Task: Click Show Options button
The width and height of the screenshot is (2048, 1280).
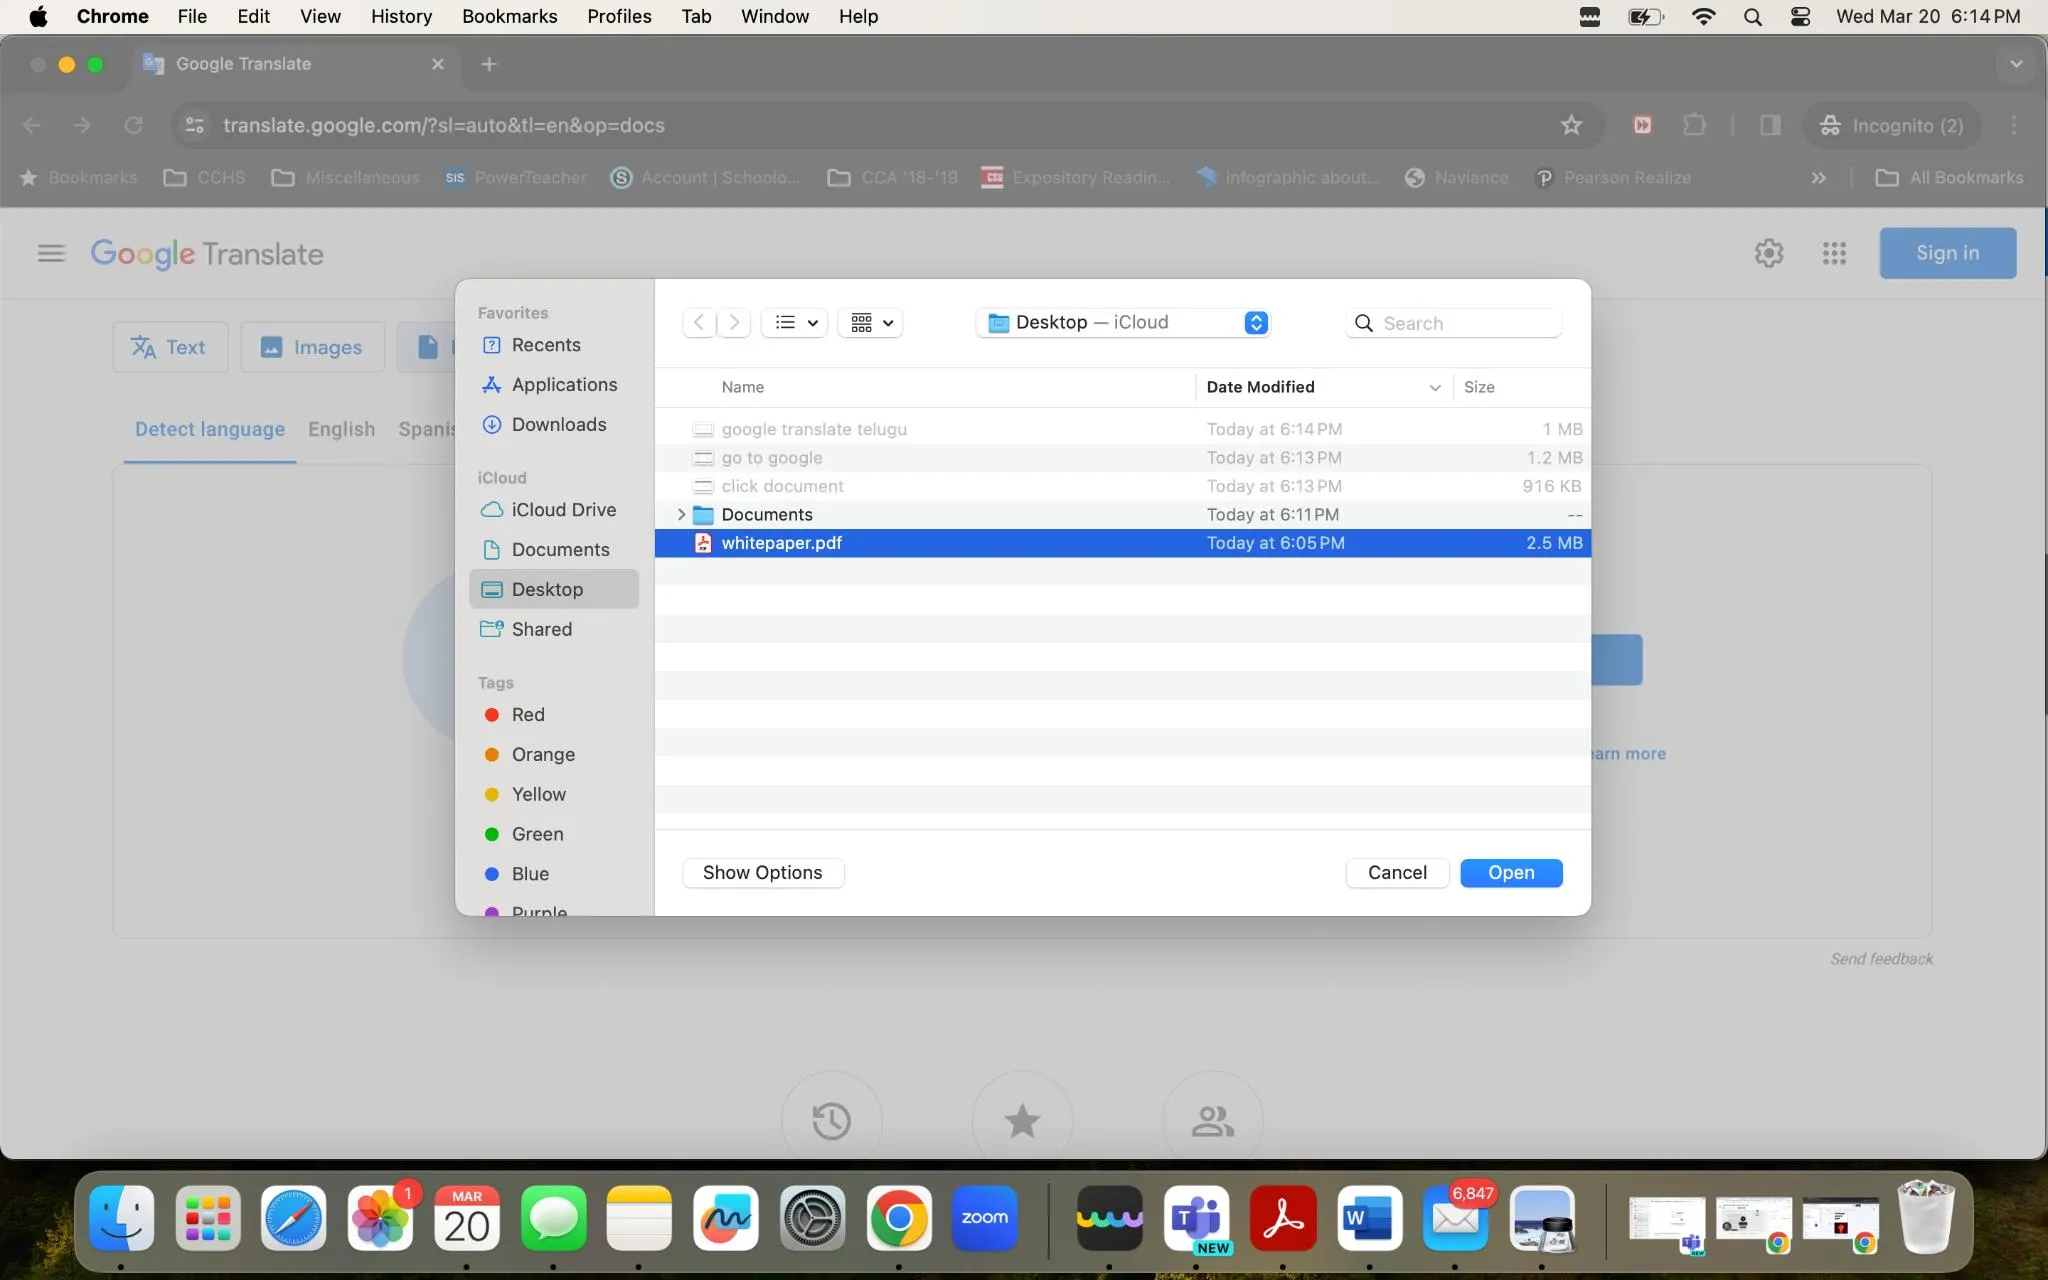Action: 763,873
